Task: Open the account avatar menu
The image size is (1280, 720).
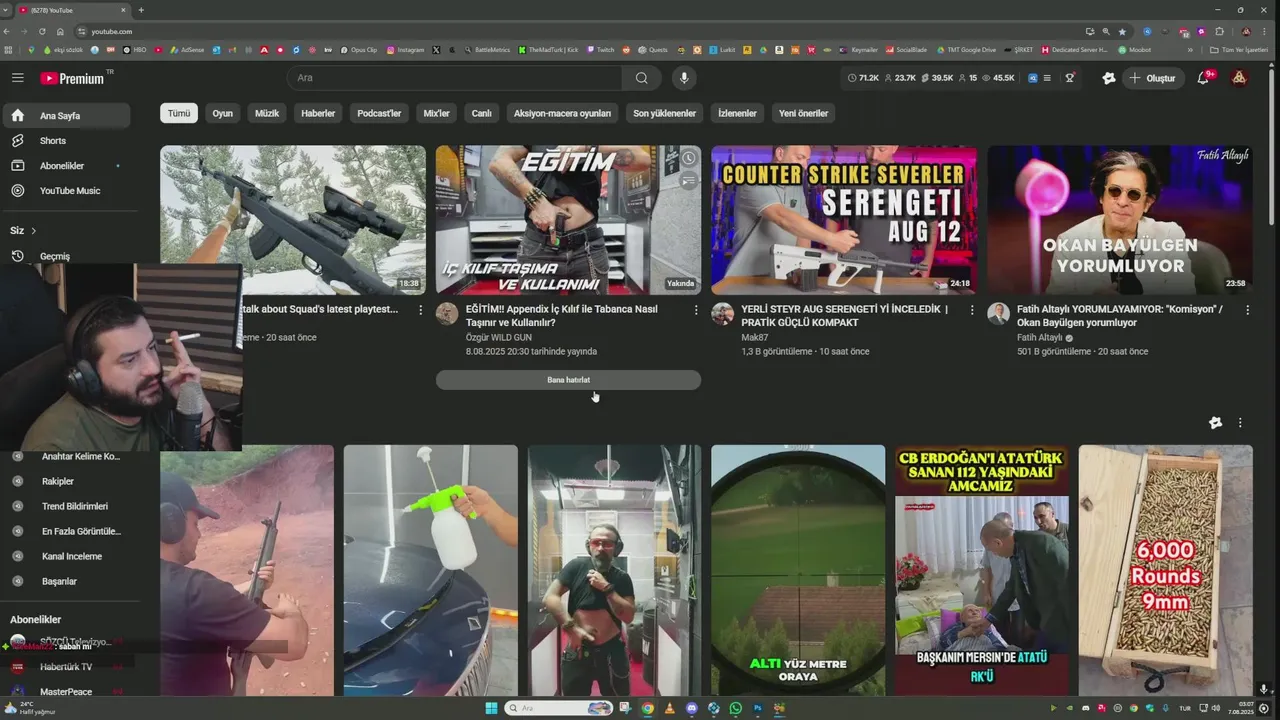Action: 1239,78
